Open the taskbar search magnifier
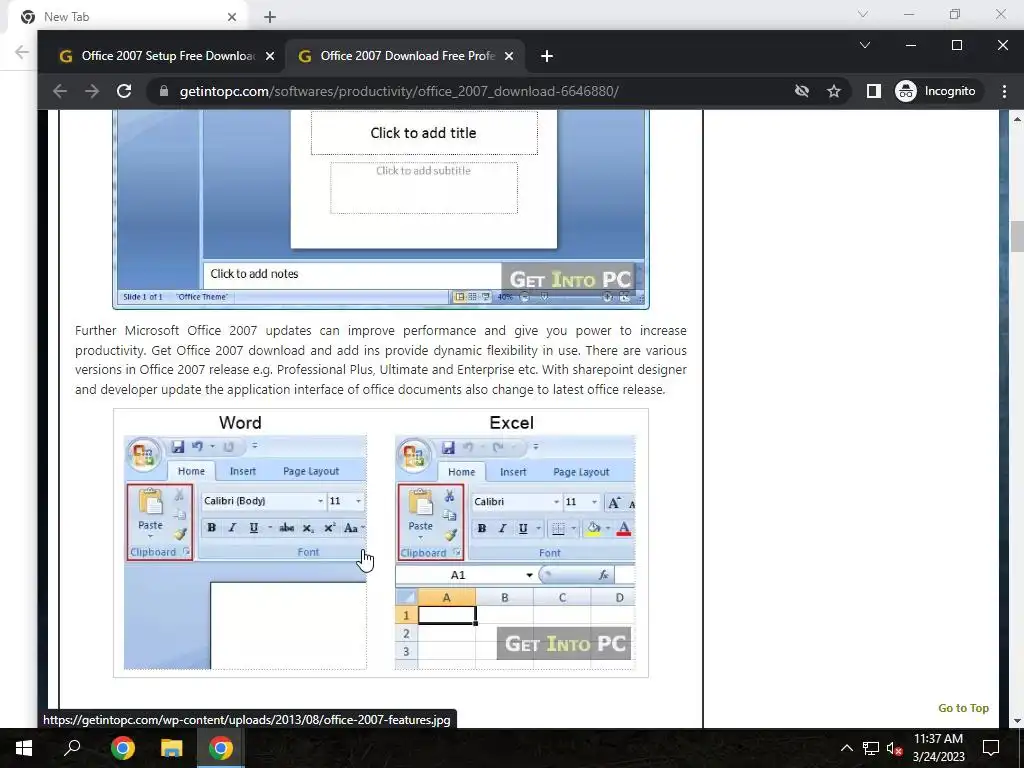 72,748
